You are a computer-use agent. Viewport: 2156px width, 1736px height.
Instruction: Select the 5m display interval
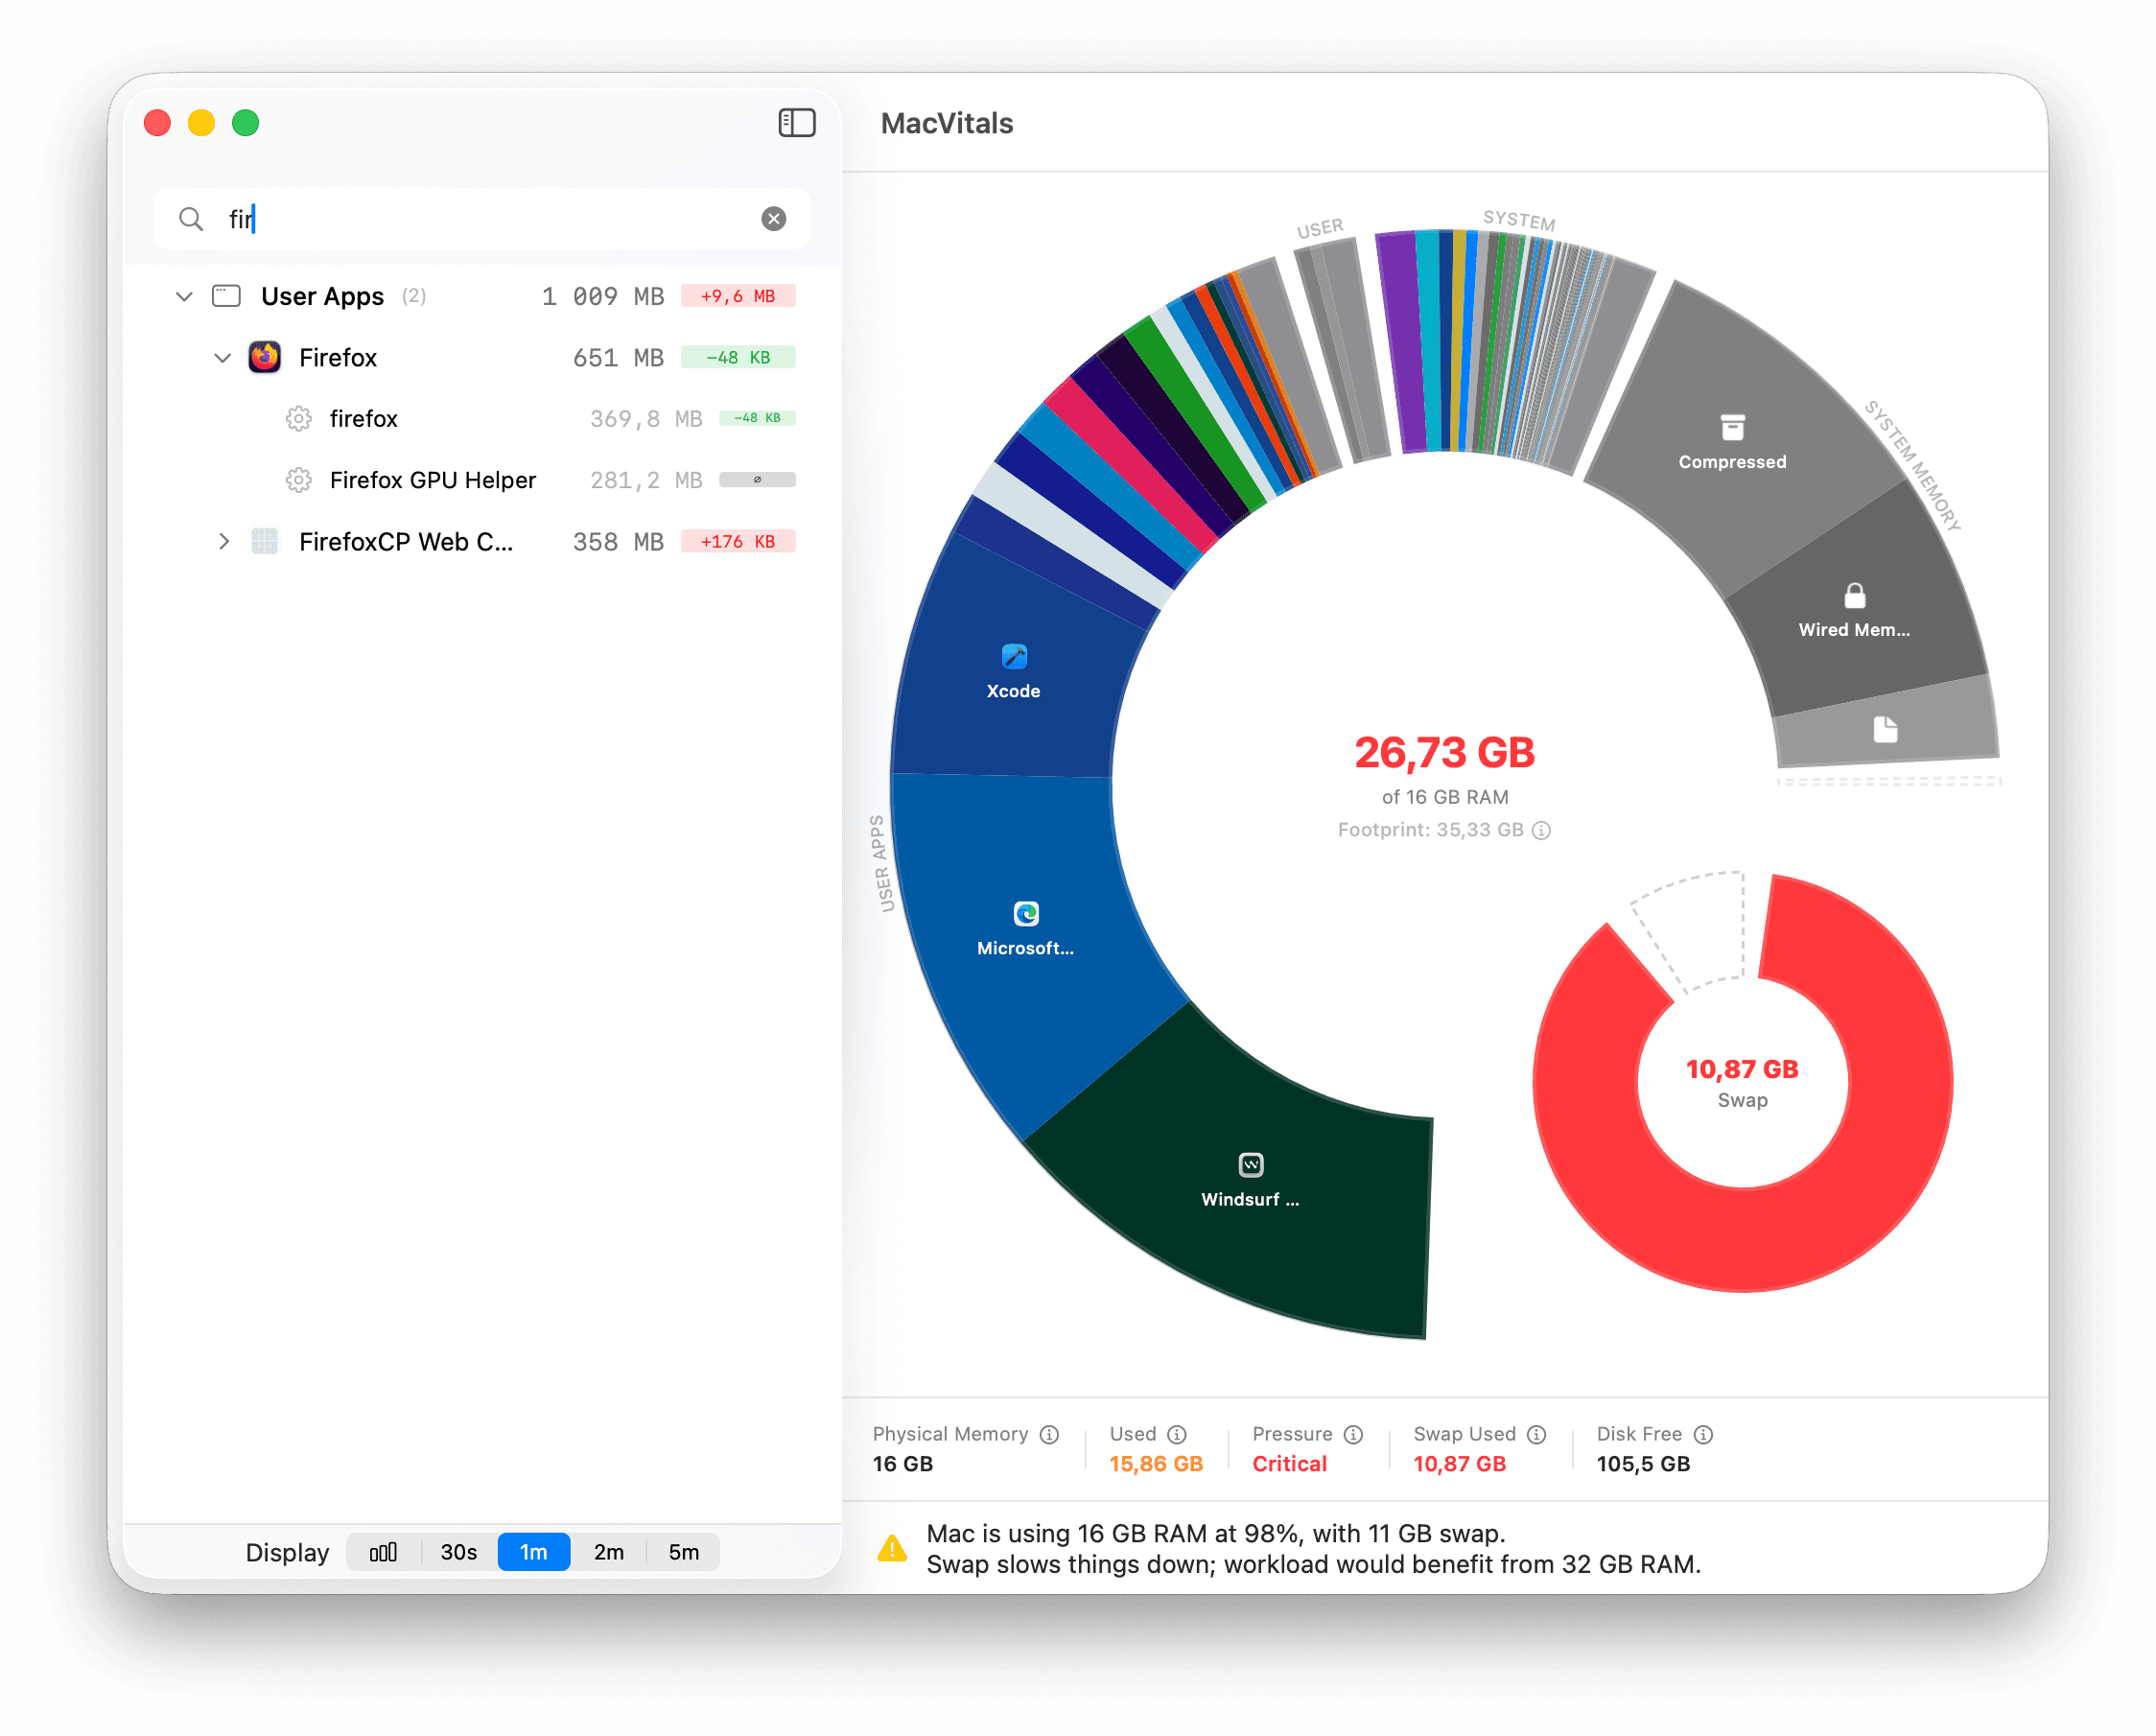pyautogui.click(x=683, y=1551)
